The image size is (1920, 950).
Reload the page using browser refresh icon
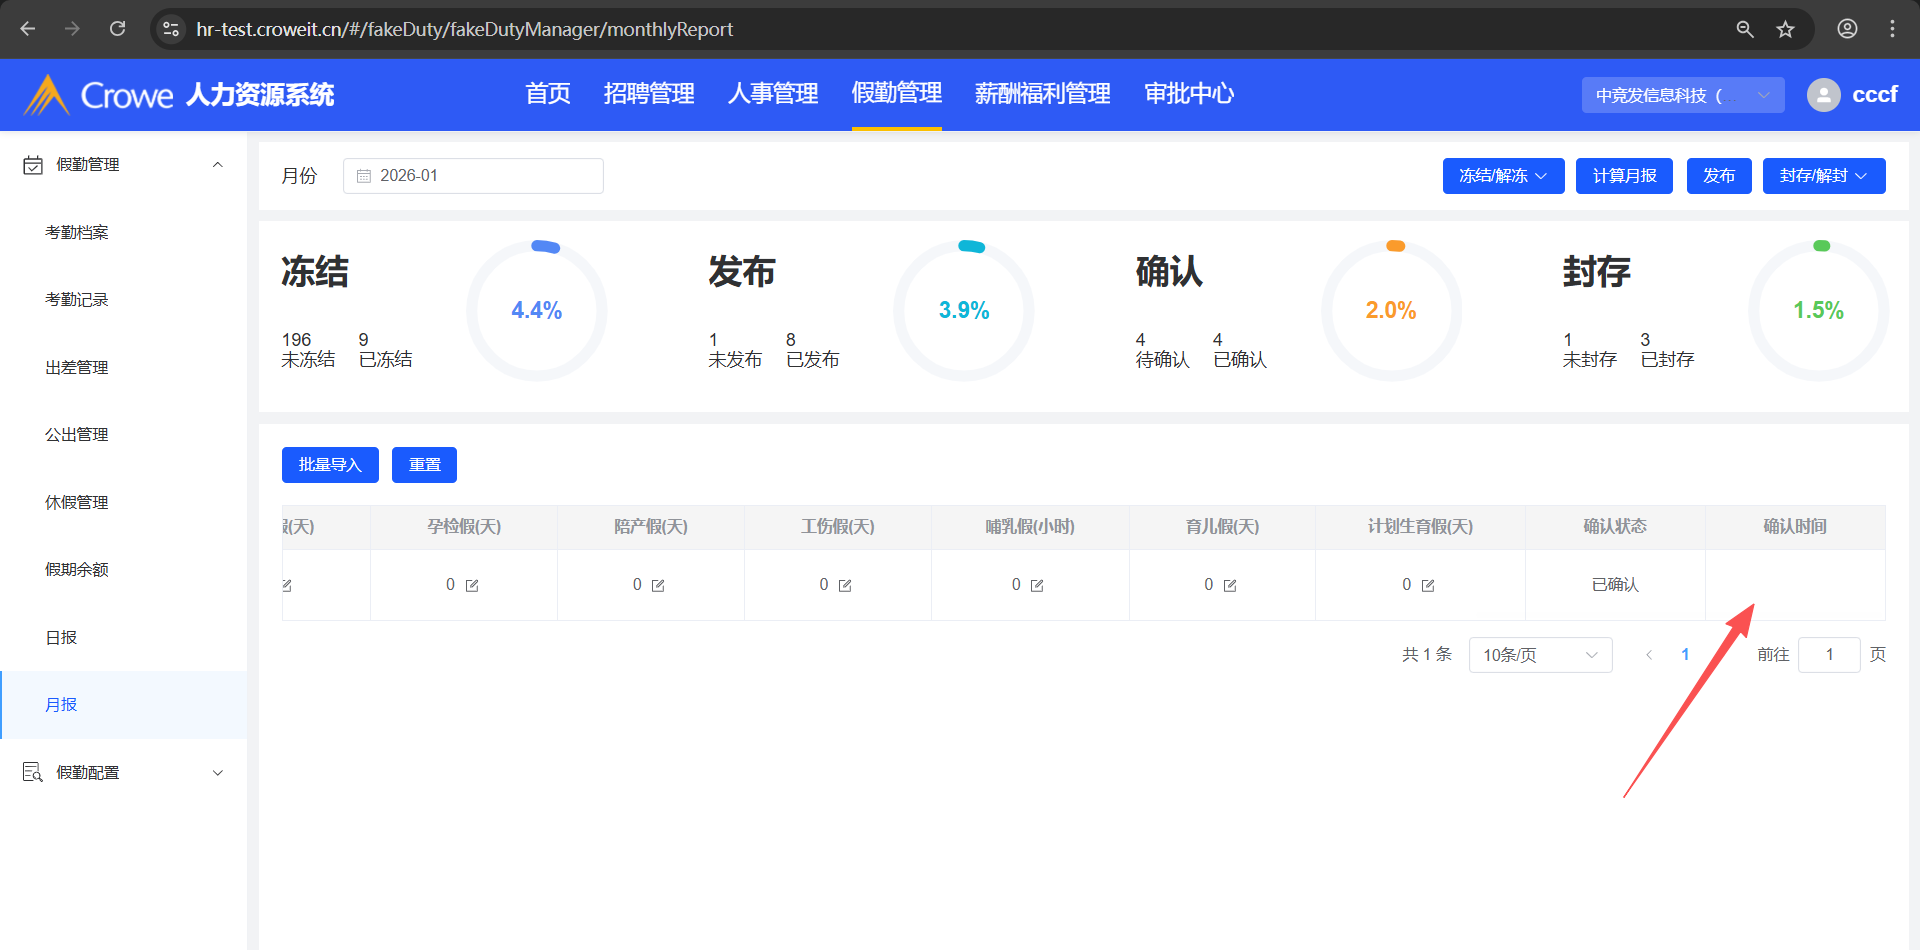click(118, 29)
